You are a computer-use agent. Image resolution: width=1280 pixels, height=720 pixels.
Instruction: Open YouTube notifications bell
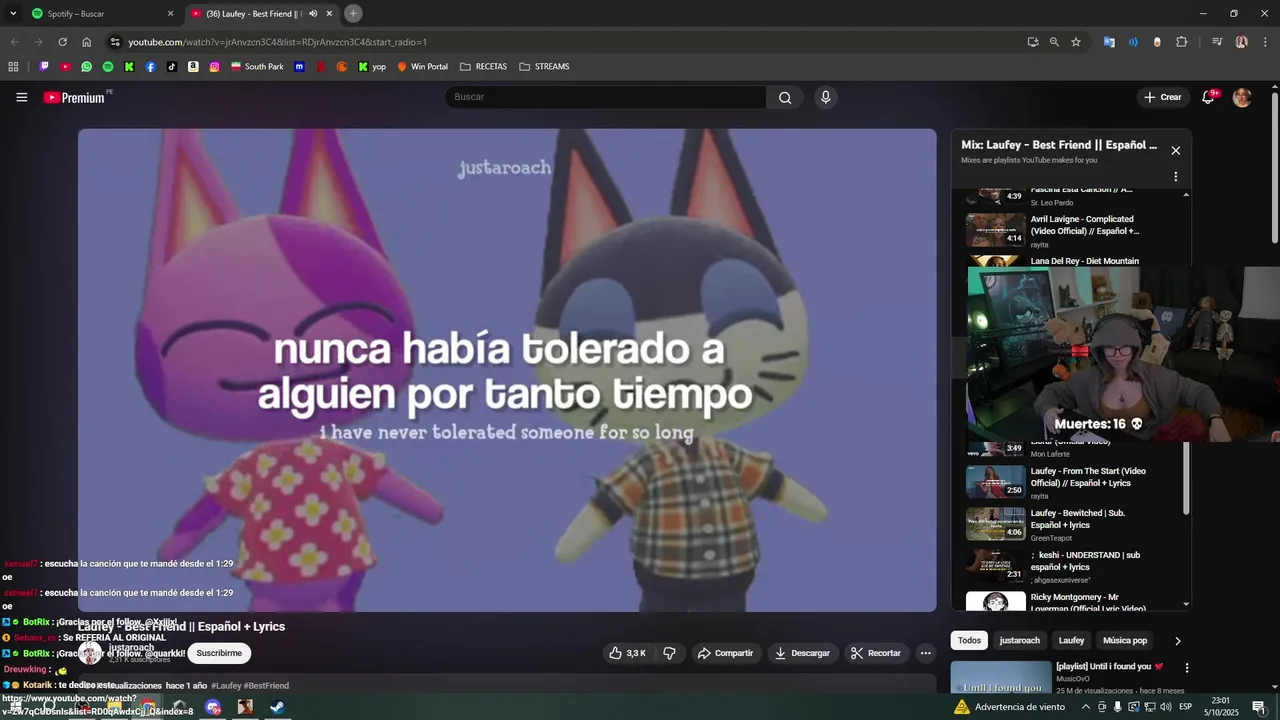pos(1208,97)
